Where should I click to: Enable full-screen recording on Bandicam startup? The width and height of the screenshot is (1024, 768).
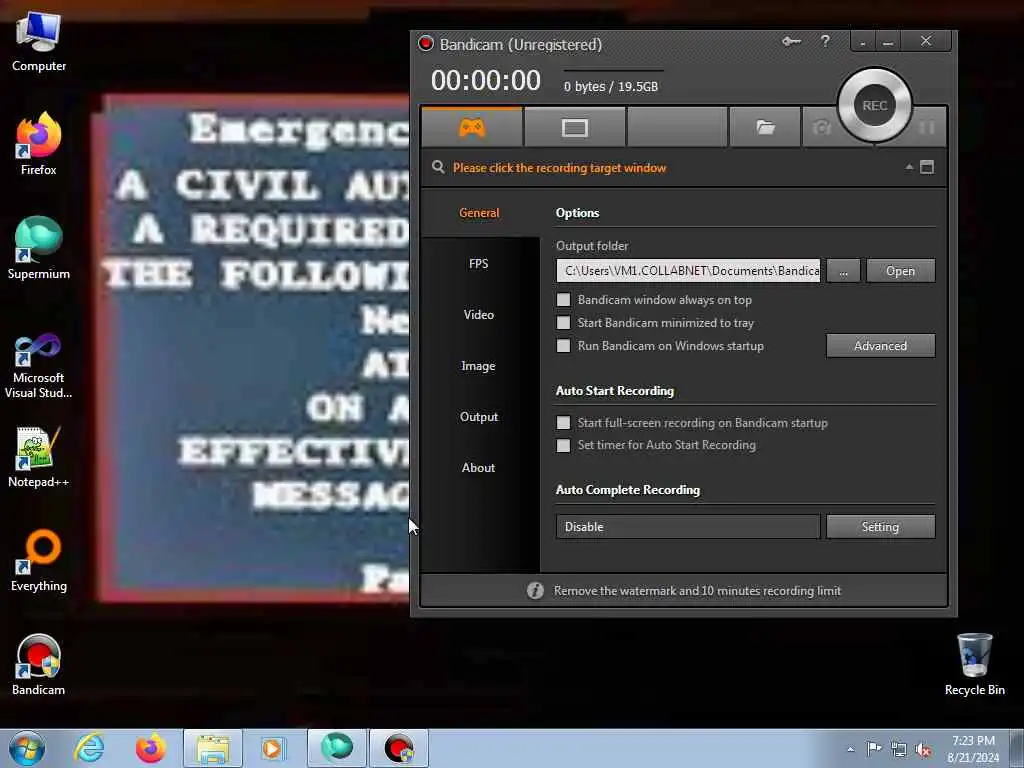tap(563, 423)
